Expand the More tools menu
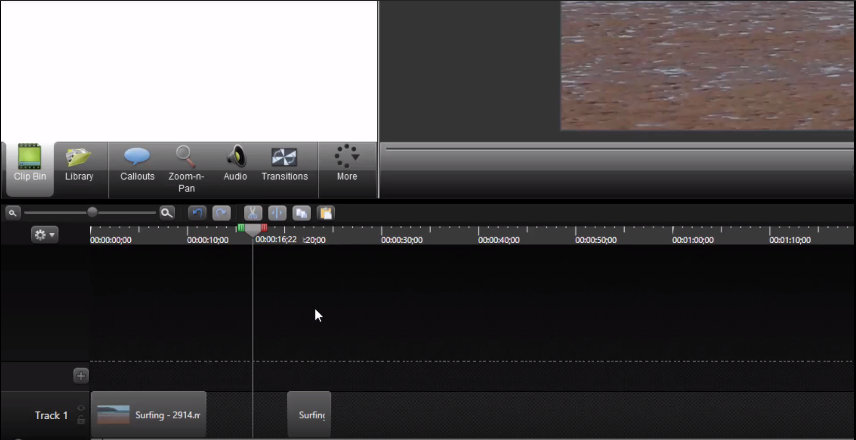Viewport: 856px width, 440px height. (347, 164)
